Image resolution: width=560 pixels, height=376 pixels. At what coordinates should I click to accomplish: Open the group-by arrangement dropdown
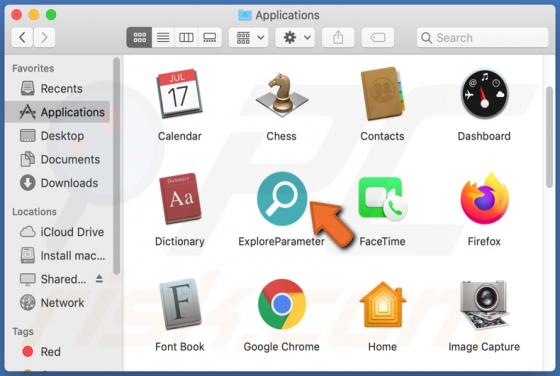point(249,37)
